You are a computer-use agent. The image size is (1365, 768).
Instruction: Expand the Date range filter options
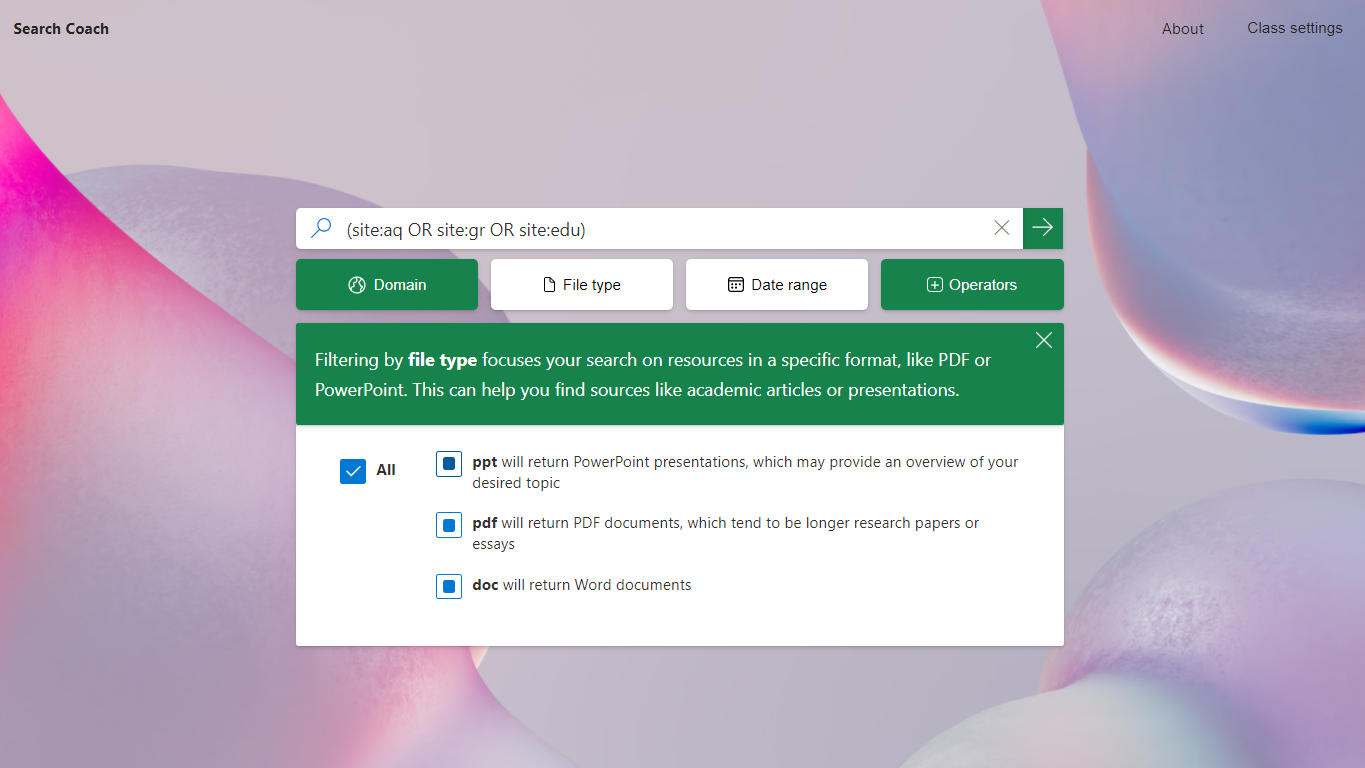pyautogui.click(x=776, y=285)
